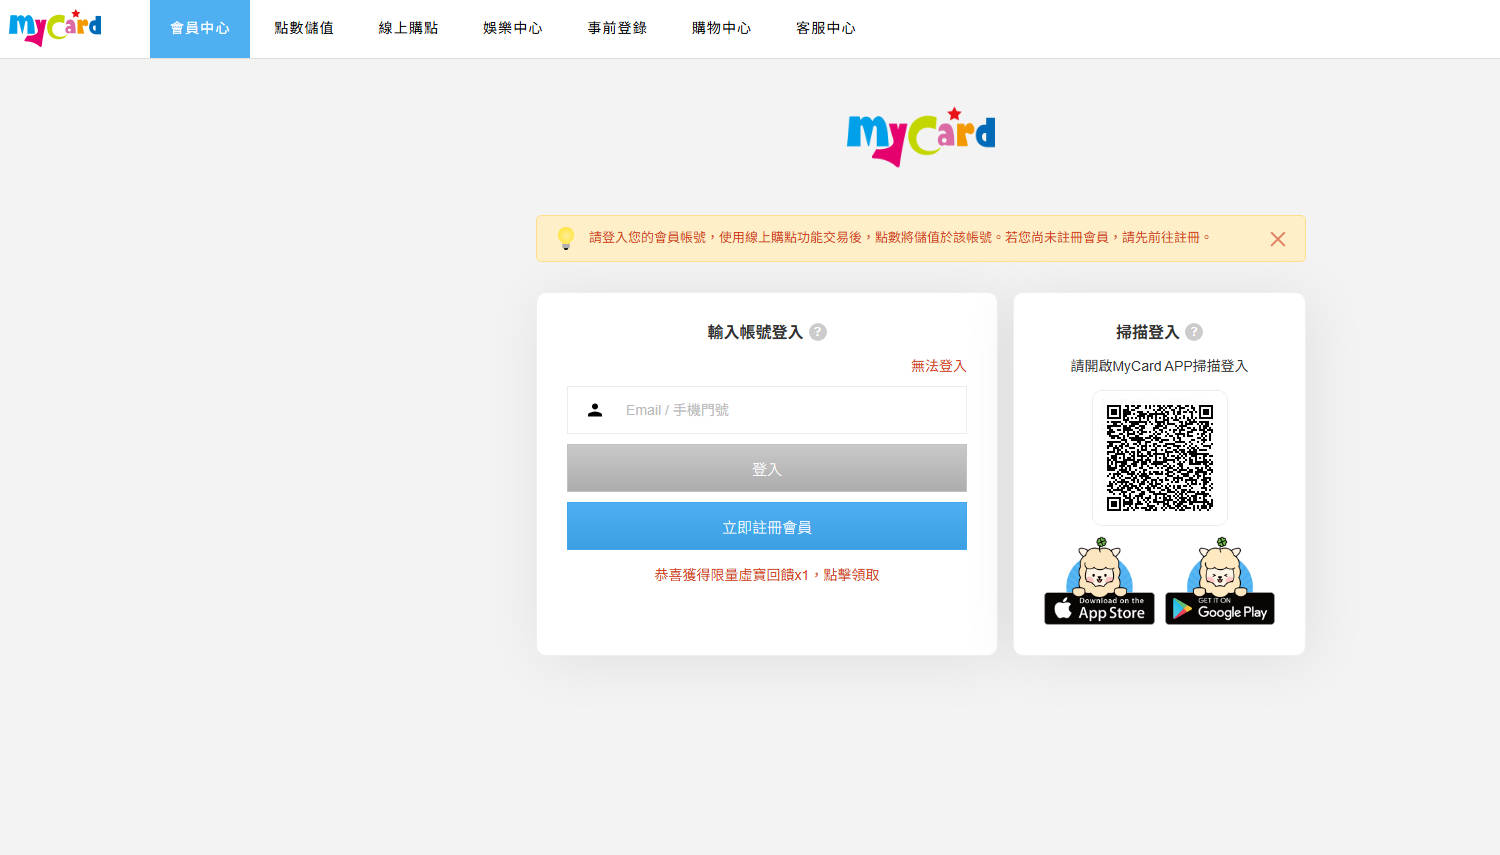
Task: Click the MyCard logo in the header
Action: click(55, 28)
